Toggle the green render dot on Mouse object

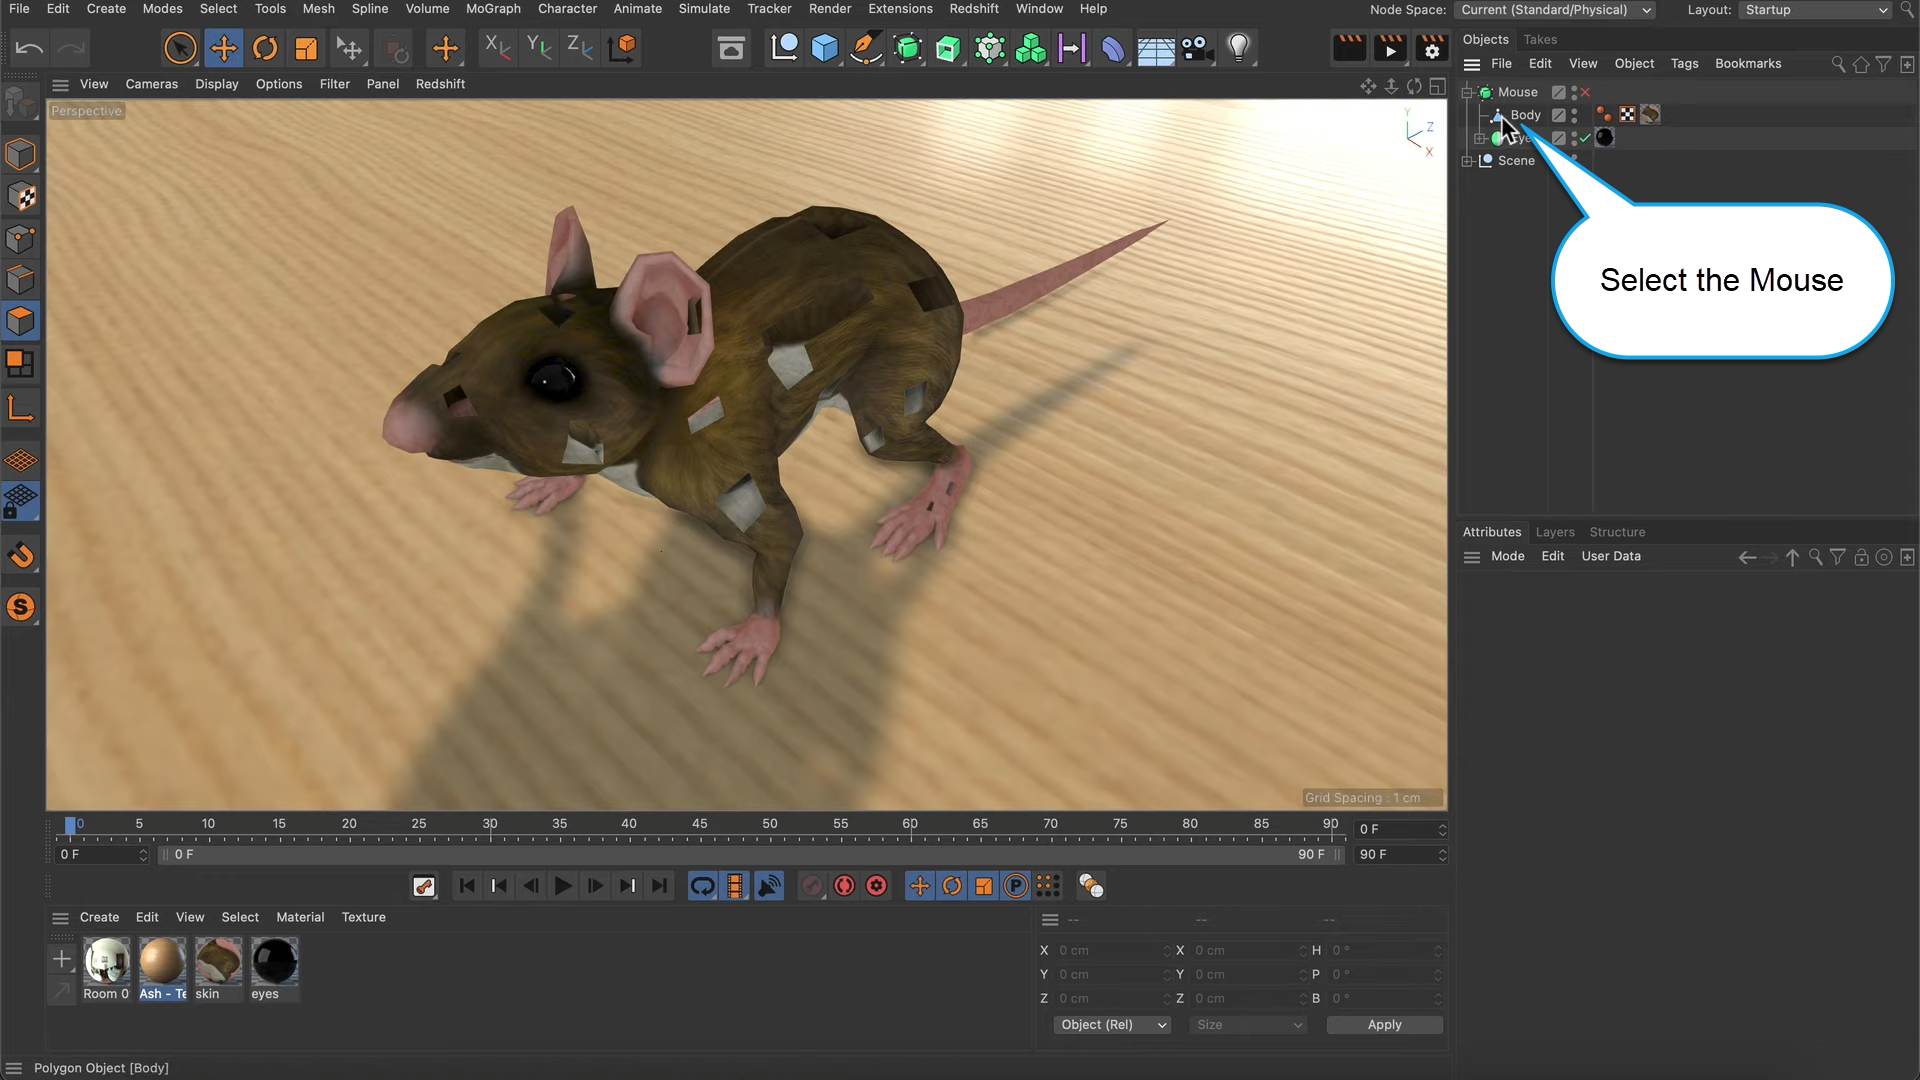[1573, 96]
